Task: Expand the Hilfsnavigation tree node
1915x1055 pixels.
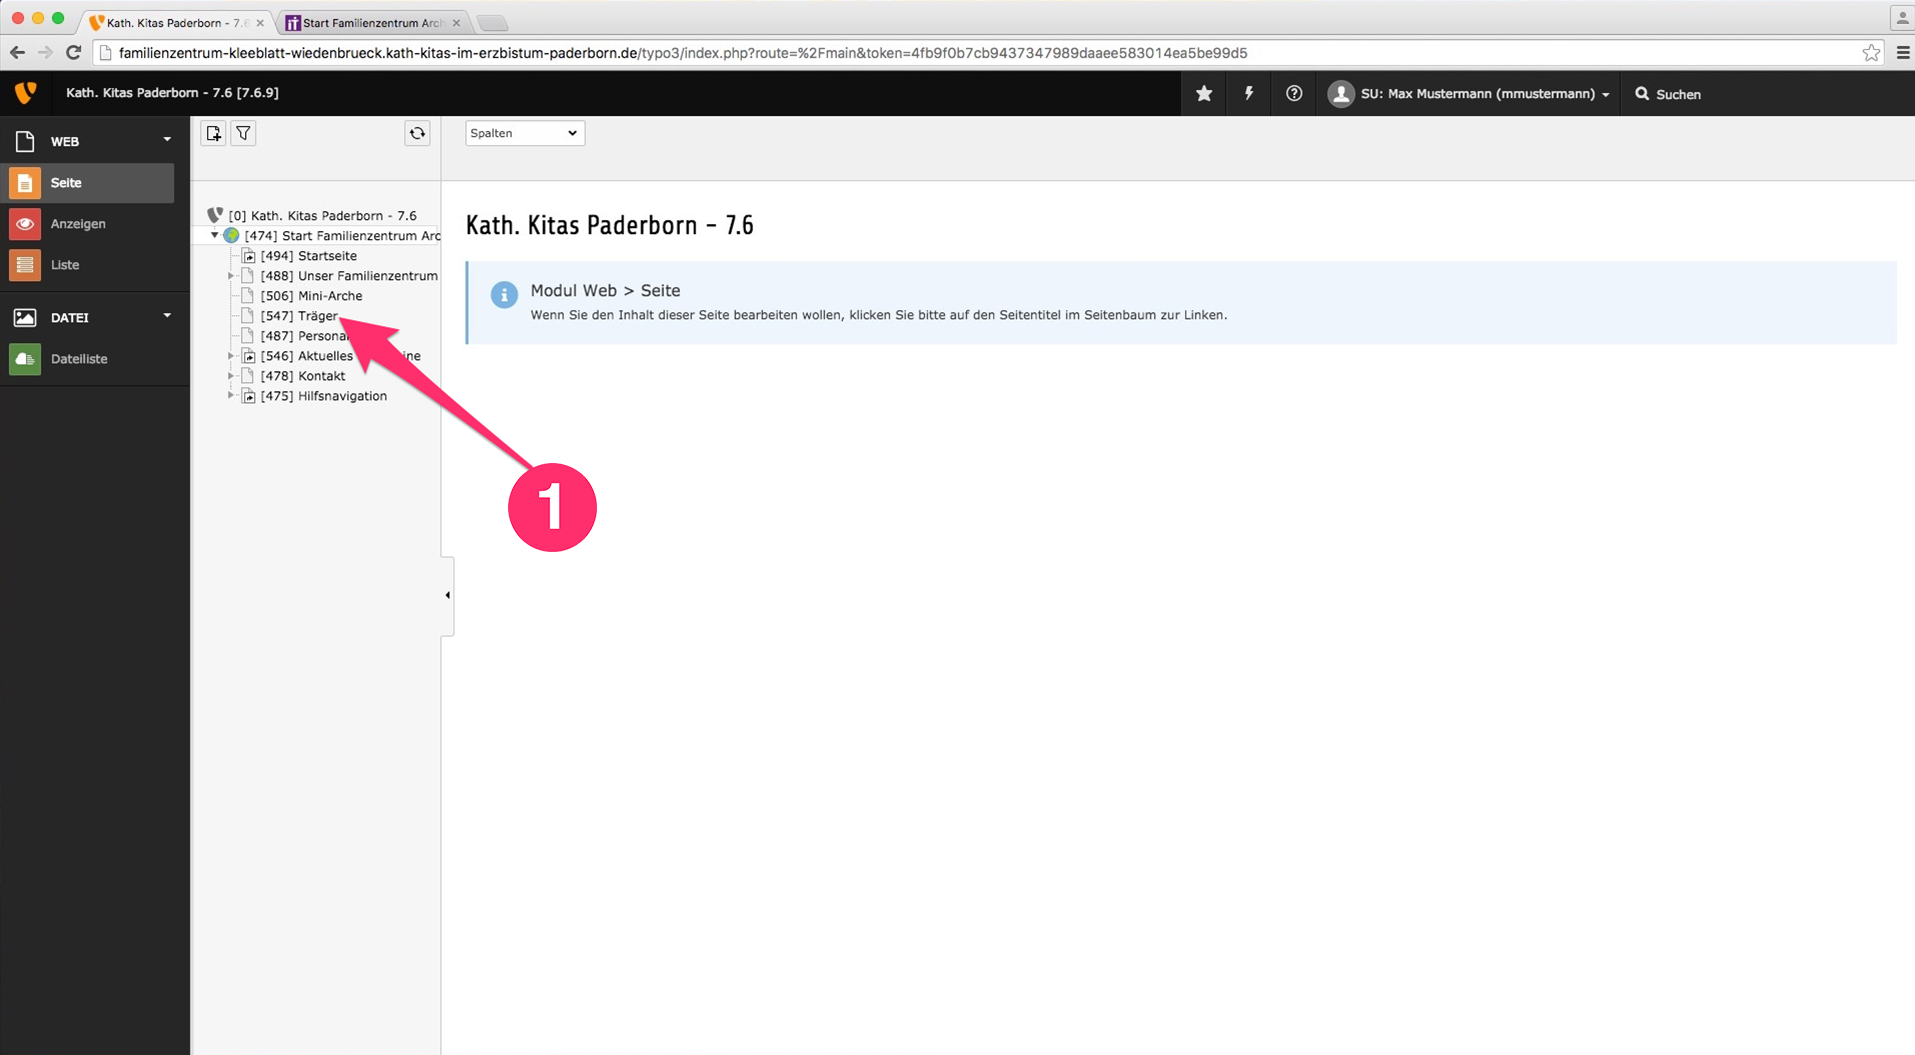Action: tap(231, 396)
